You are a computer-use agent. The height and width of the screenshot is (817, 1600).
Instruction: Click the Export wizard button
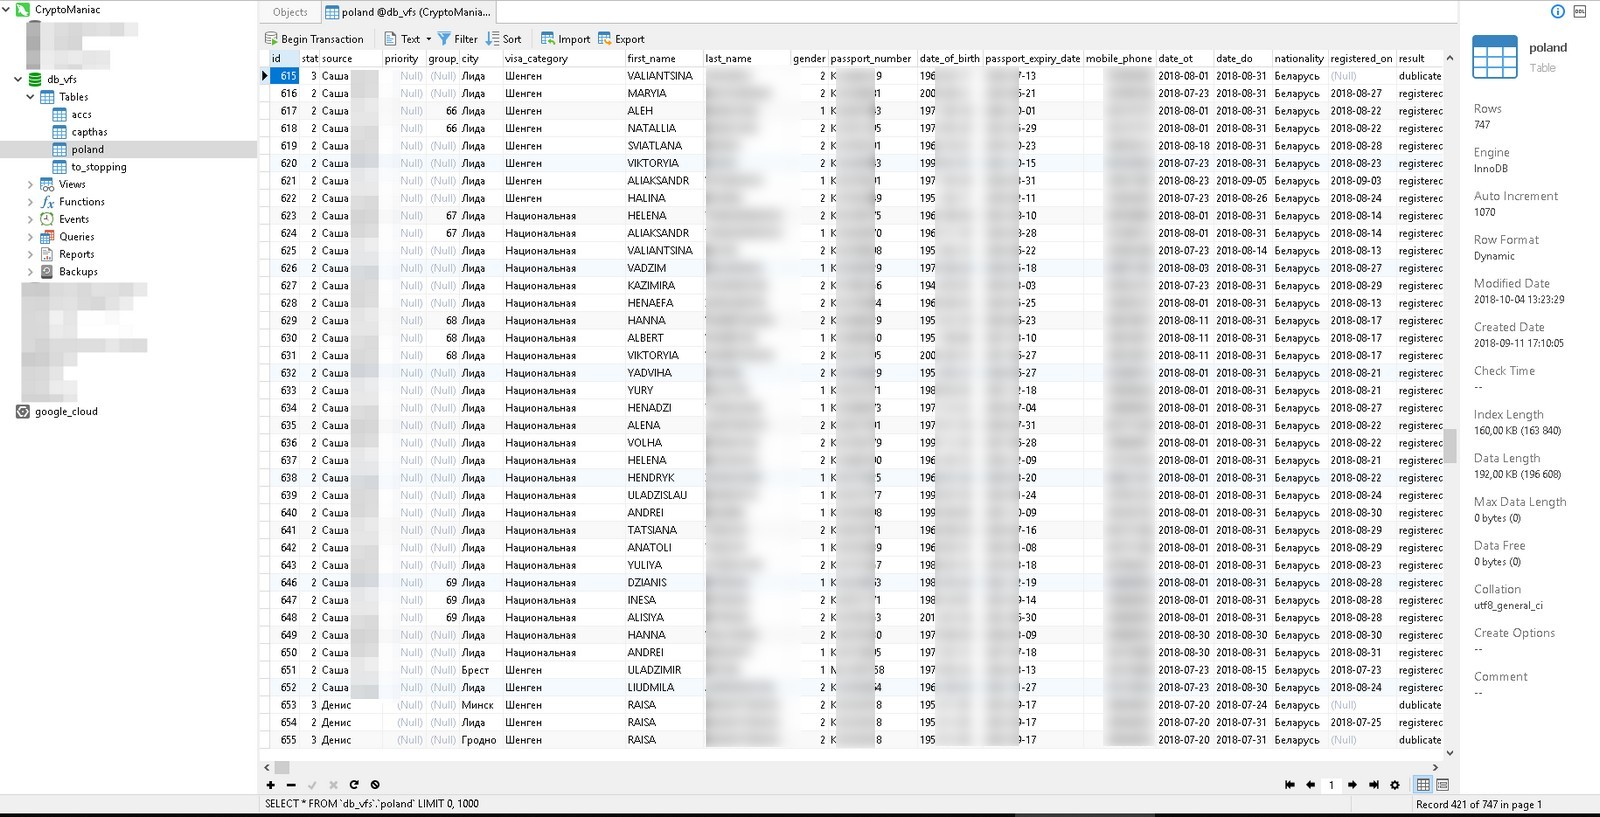(x=621, y=39)
